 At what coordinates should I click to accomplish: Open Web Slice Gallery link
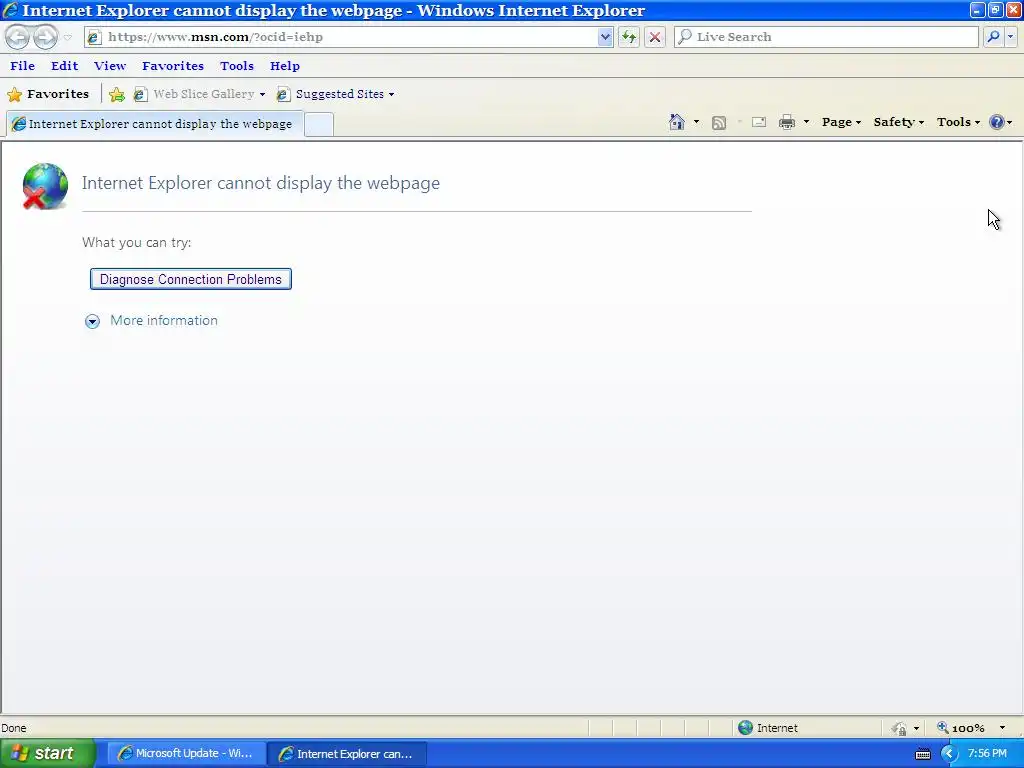point(195,94)
